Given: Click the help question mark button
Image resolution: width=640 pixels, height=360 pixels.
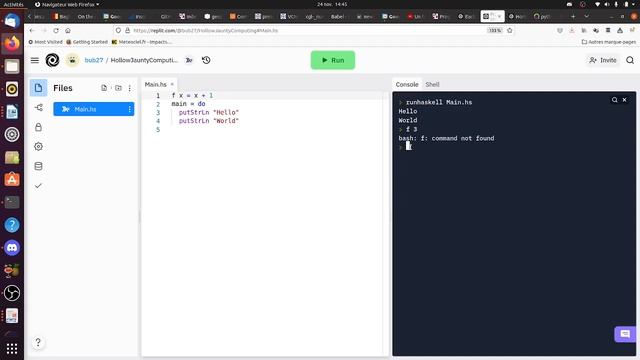Looking at the screenshot, I should point(38,342).
